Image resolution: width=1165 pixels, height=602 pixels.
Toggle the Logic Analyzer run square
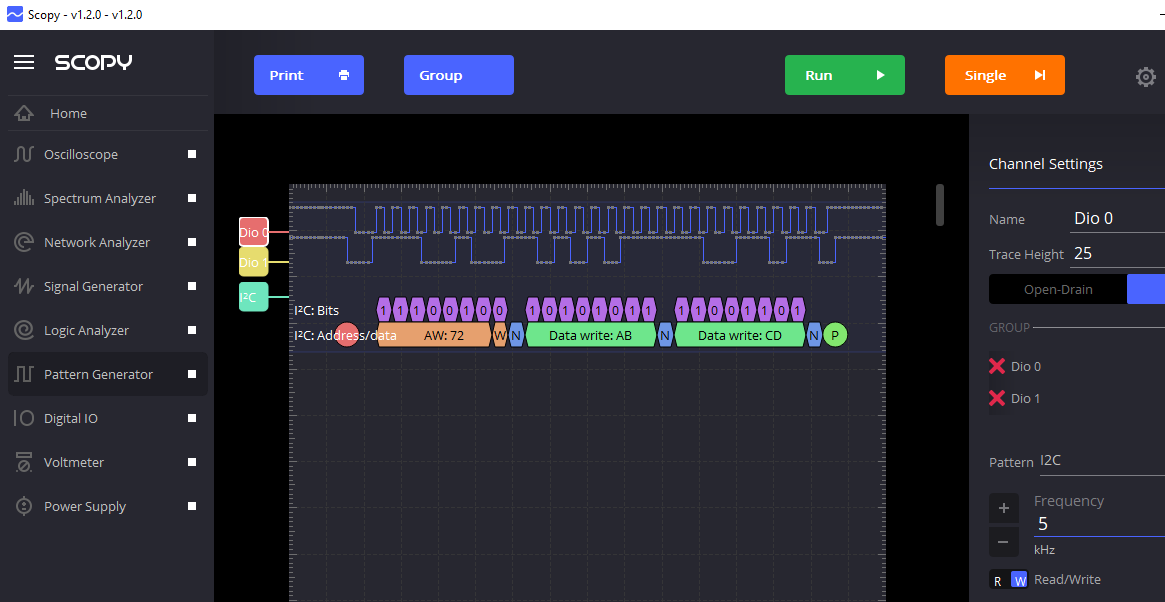(x=192, y=330)
